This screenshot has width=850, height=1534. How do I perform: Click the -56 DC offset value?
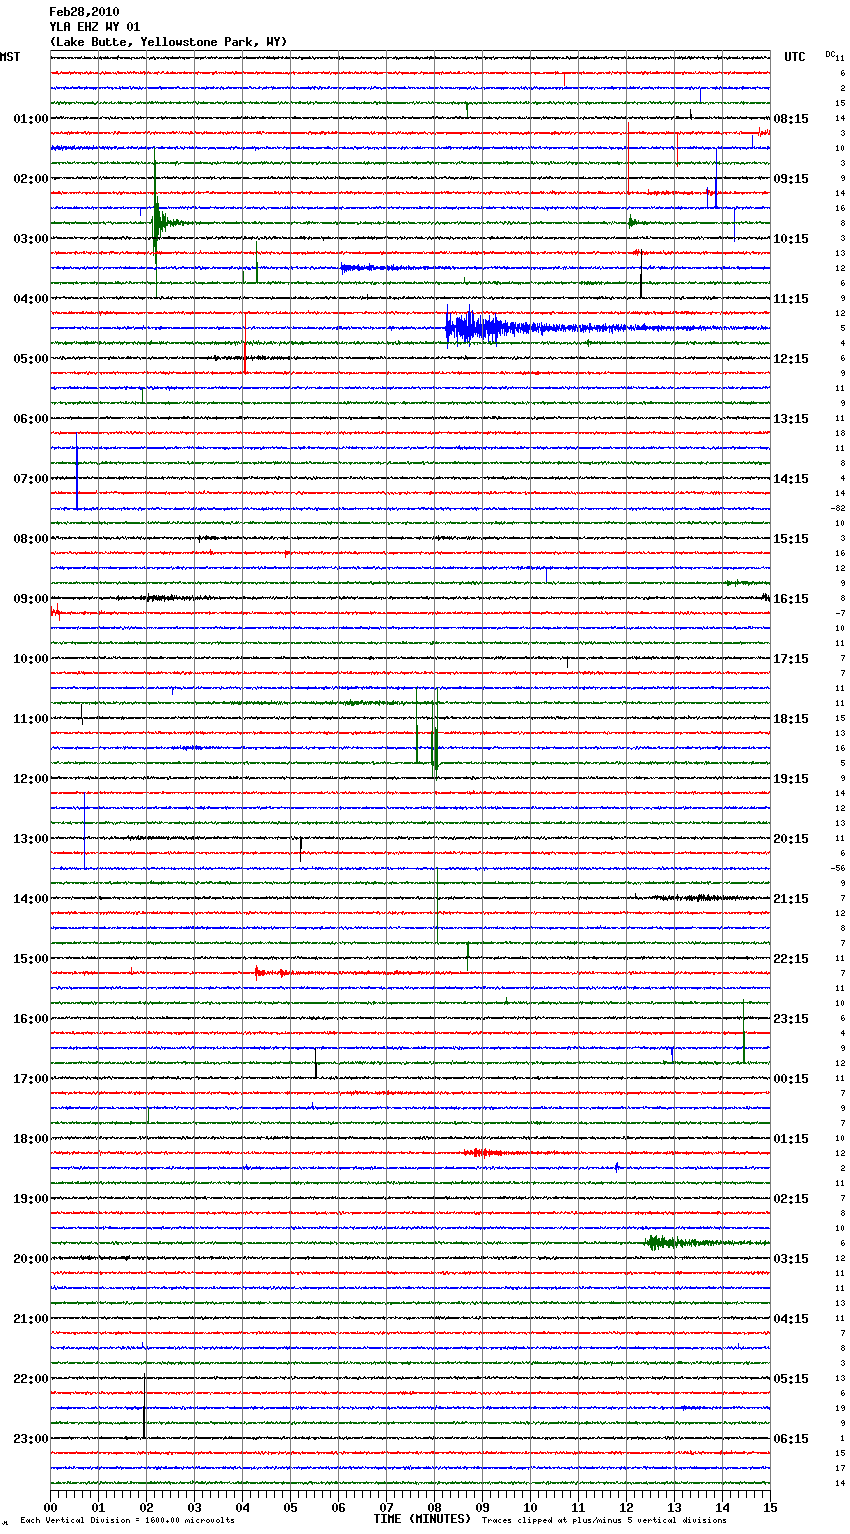pos(838,868)
